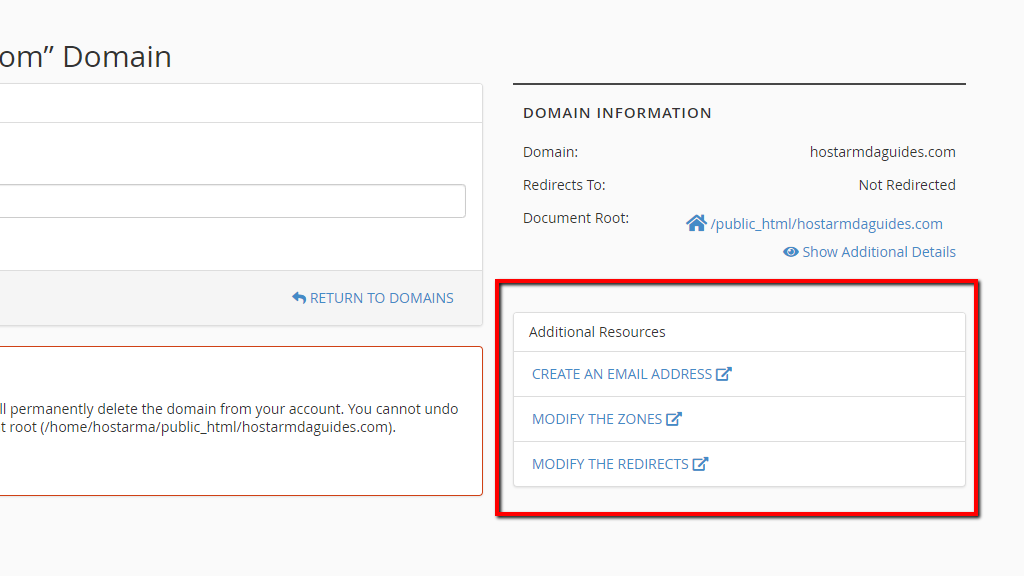Click the hostarmdaguides.com domain value
Image resolution: width=1024 pixels, height=576 pixels.
(882, 152)
